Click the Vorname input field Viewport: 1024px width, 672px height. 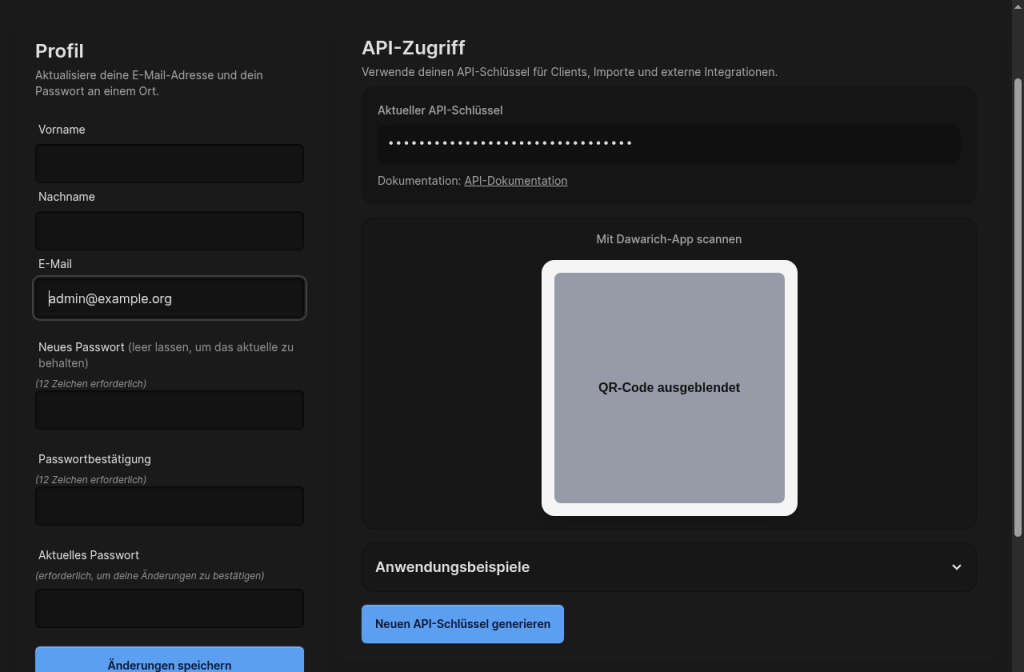[169, 163]
